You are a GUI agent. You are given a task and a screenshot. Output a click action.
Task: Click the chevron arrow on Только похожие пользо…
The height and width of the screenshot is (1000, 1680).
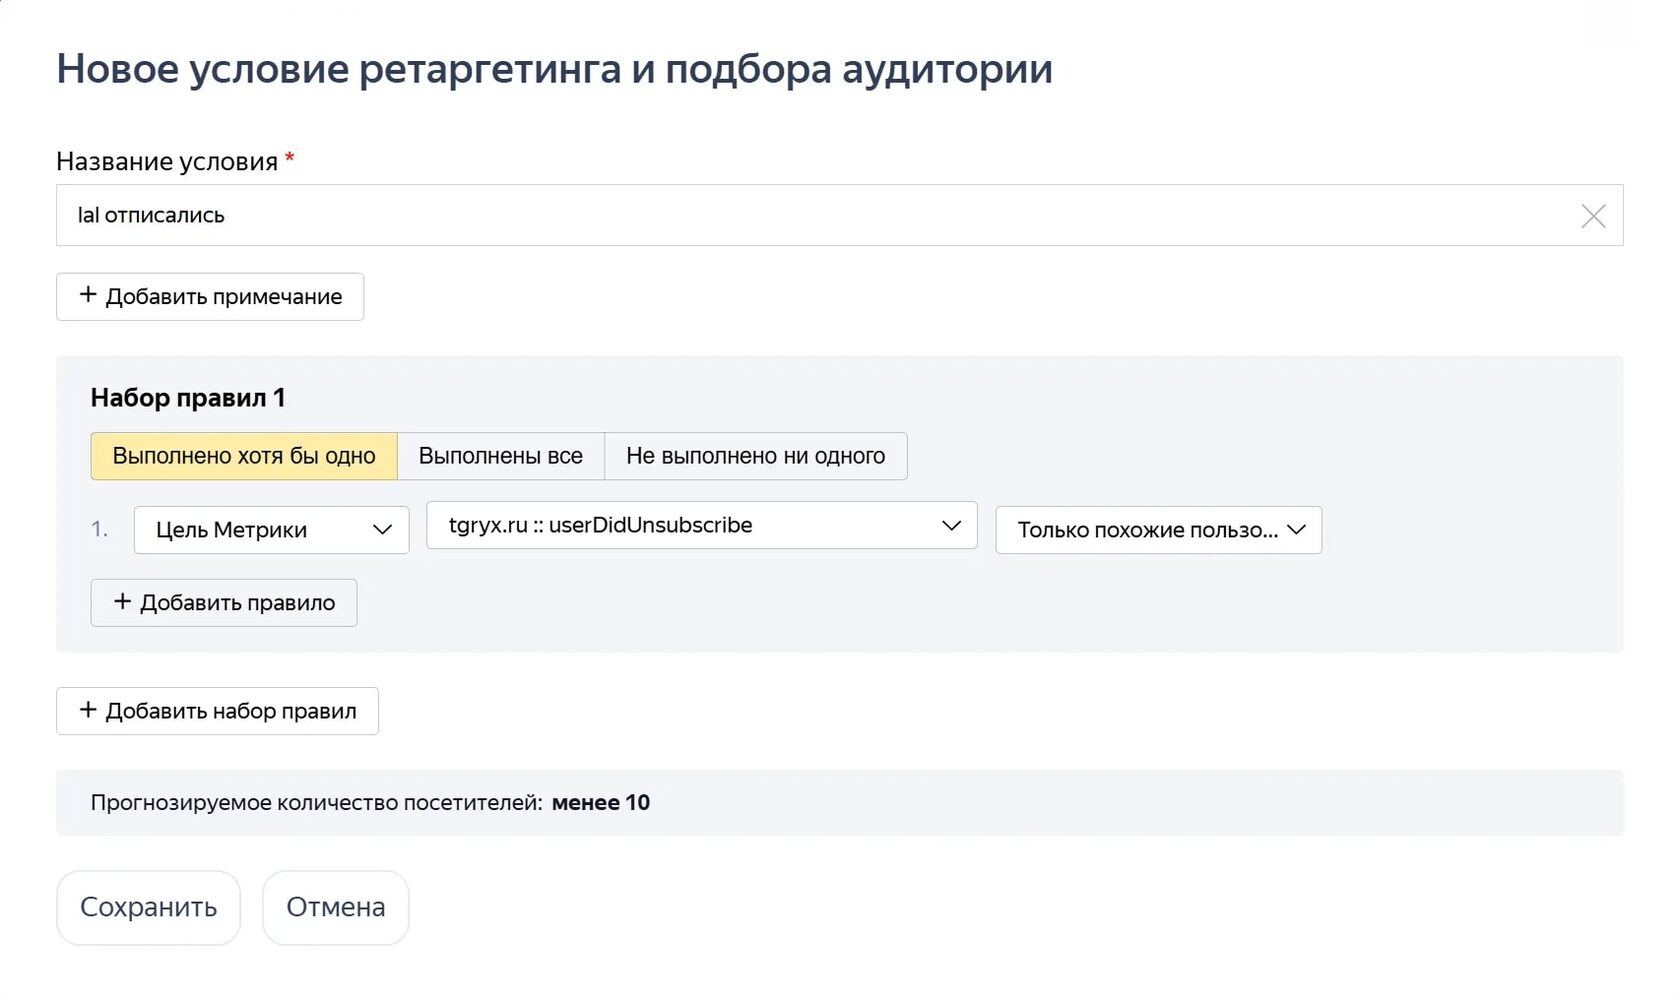coord(1296,530)
